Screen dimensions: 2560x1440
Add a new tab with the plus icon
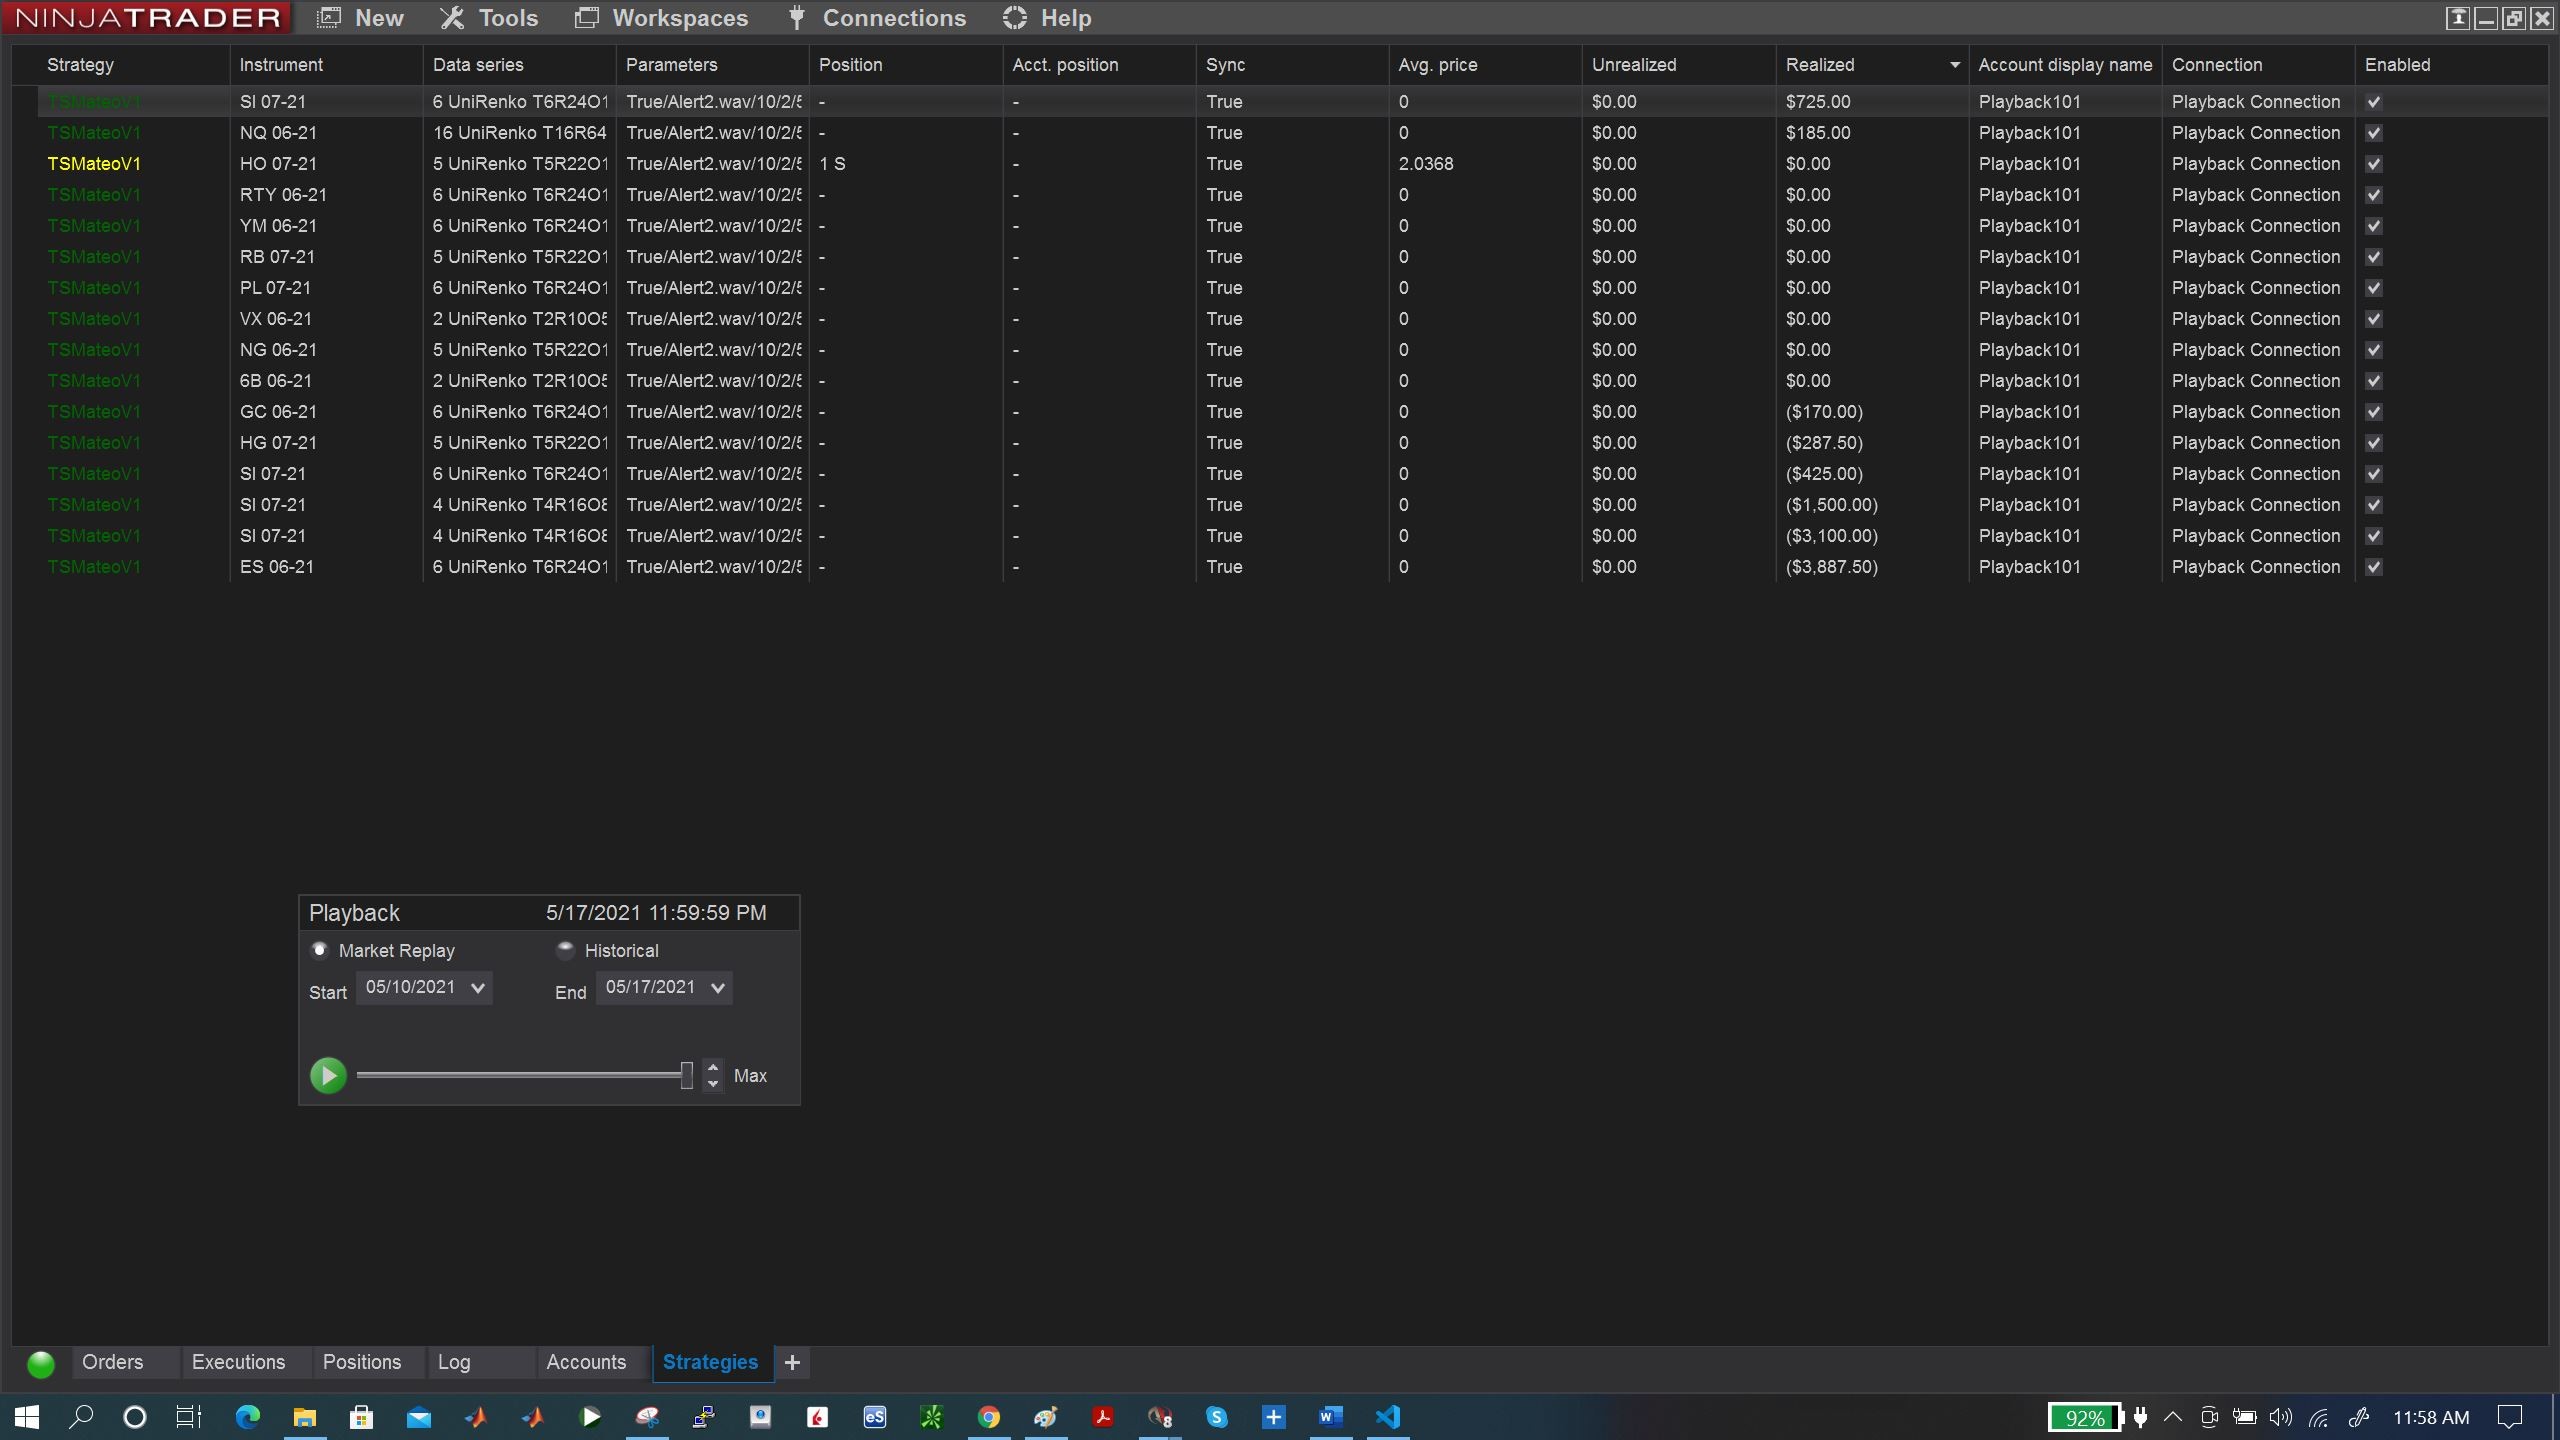(x=792, y=1362)
